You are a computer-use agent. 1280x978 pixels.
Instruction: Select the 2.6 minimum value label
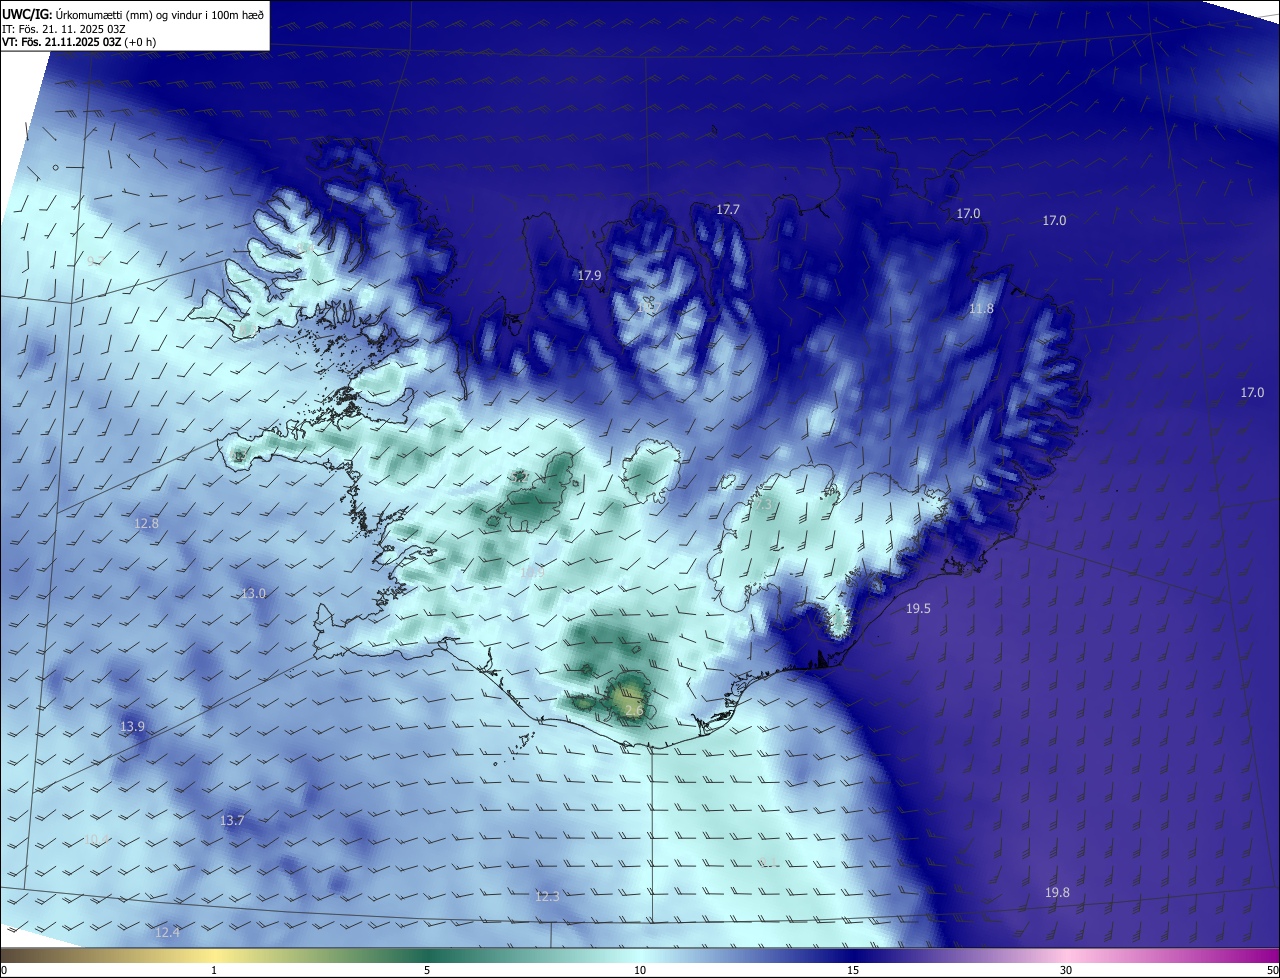coord(634,711)
